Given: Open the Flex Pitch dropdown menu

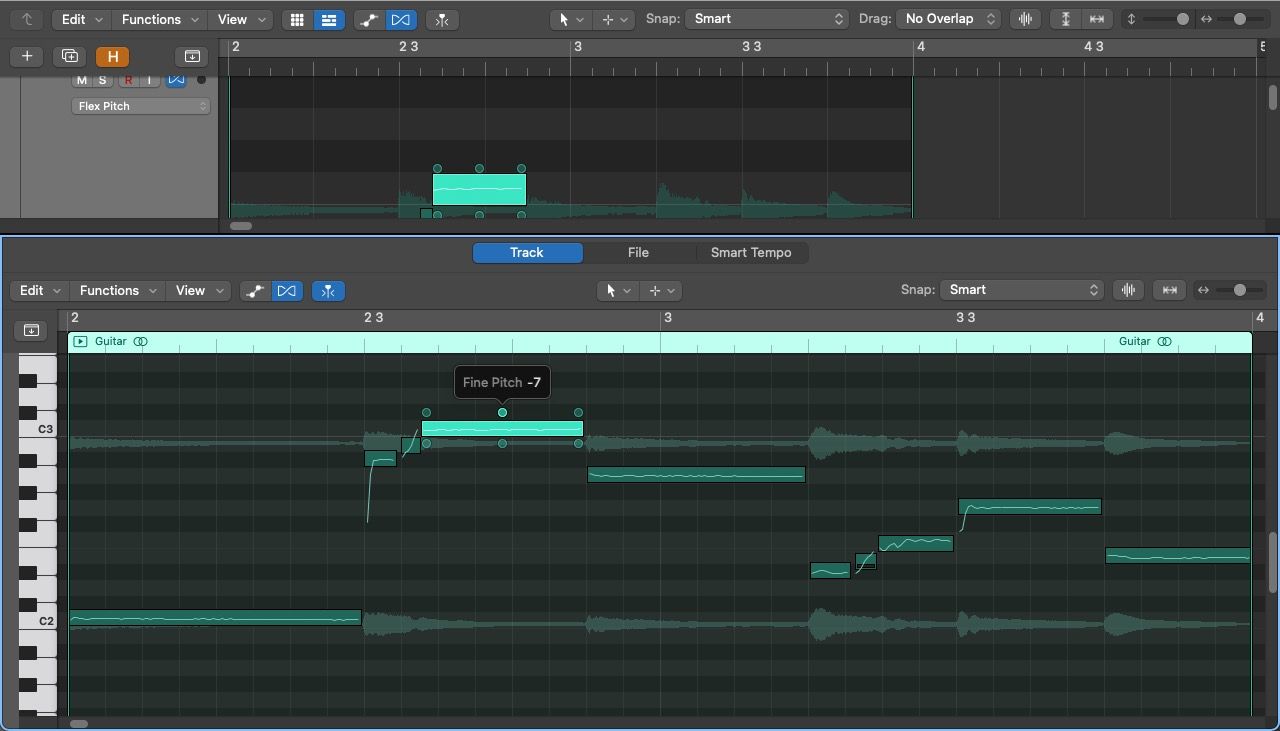Looking at the screenshot, I should coord(140,105).
